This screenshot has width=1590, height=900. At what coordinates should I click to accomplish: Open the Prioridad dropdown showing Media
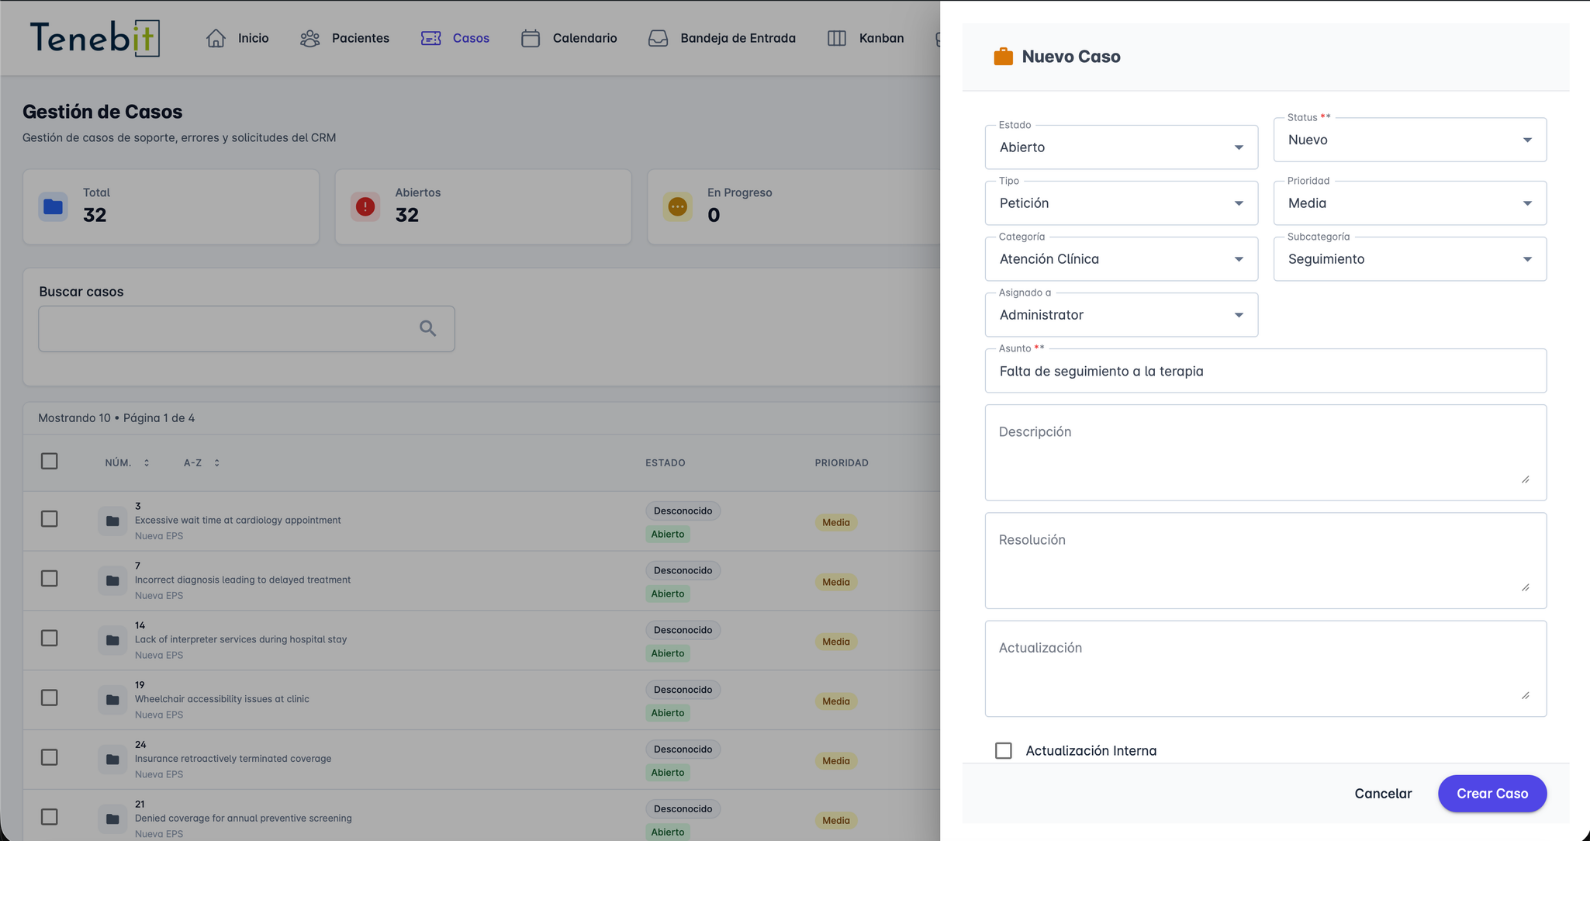pyautogui.click(x=1410, y=203)
